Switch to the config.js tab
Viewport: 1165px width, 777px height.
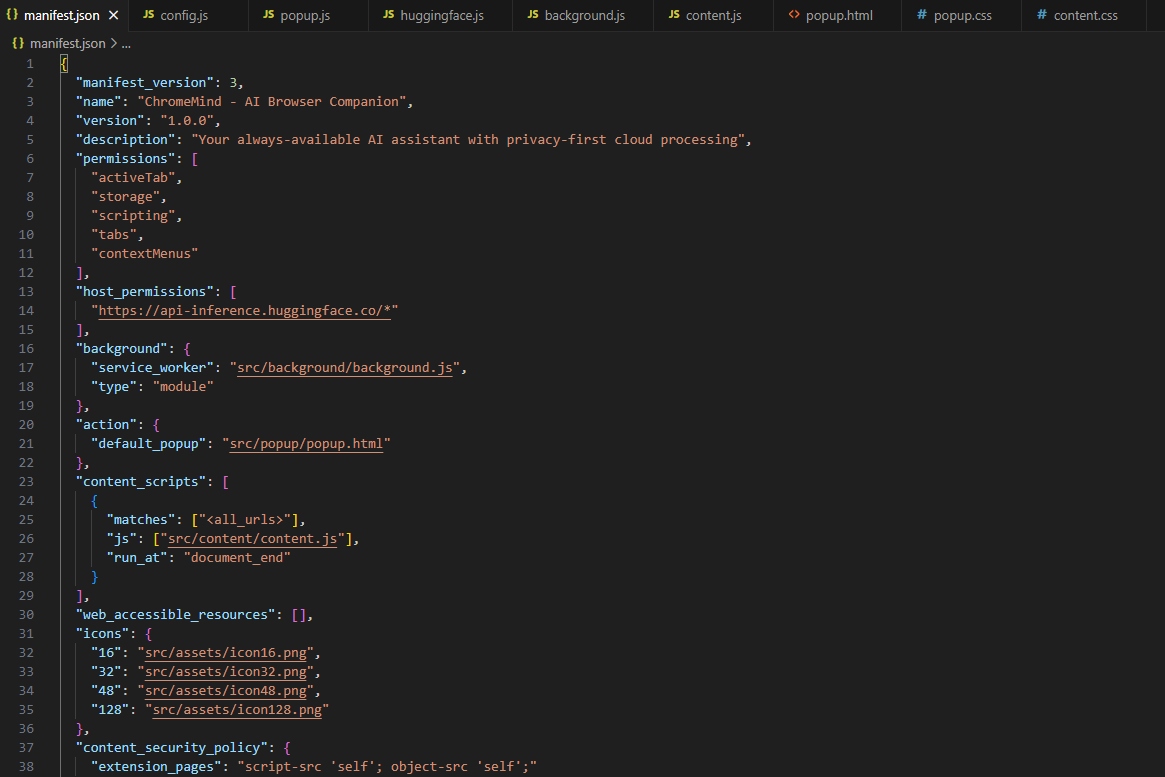coord(186,15)
